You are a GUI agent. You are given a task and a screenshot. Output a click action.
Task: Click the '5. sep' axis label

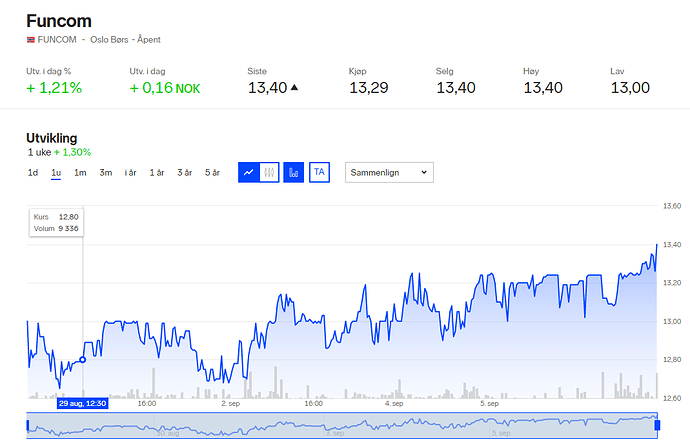click(x=489, y=404)
